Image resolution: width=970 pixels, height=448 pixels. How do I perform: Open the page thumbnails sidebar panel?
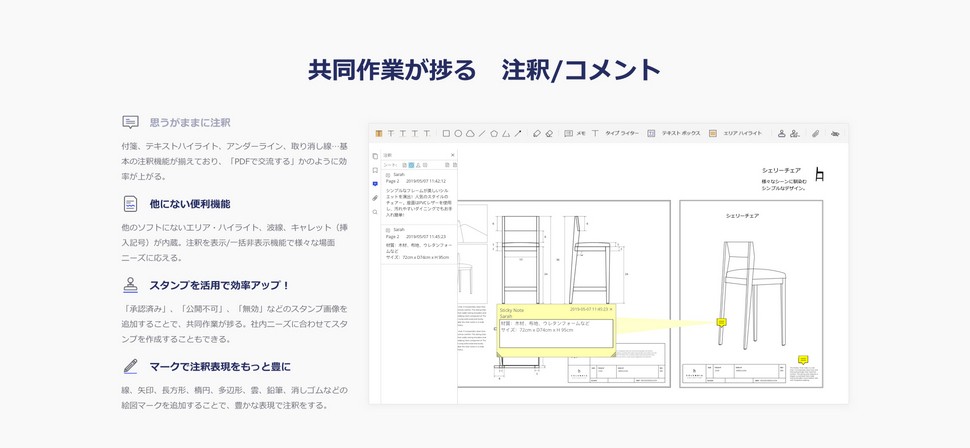point(375,156)
